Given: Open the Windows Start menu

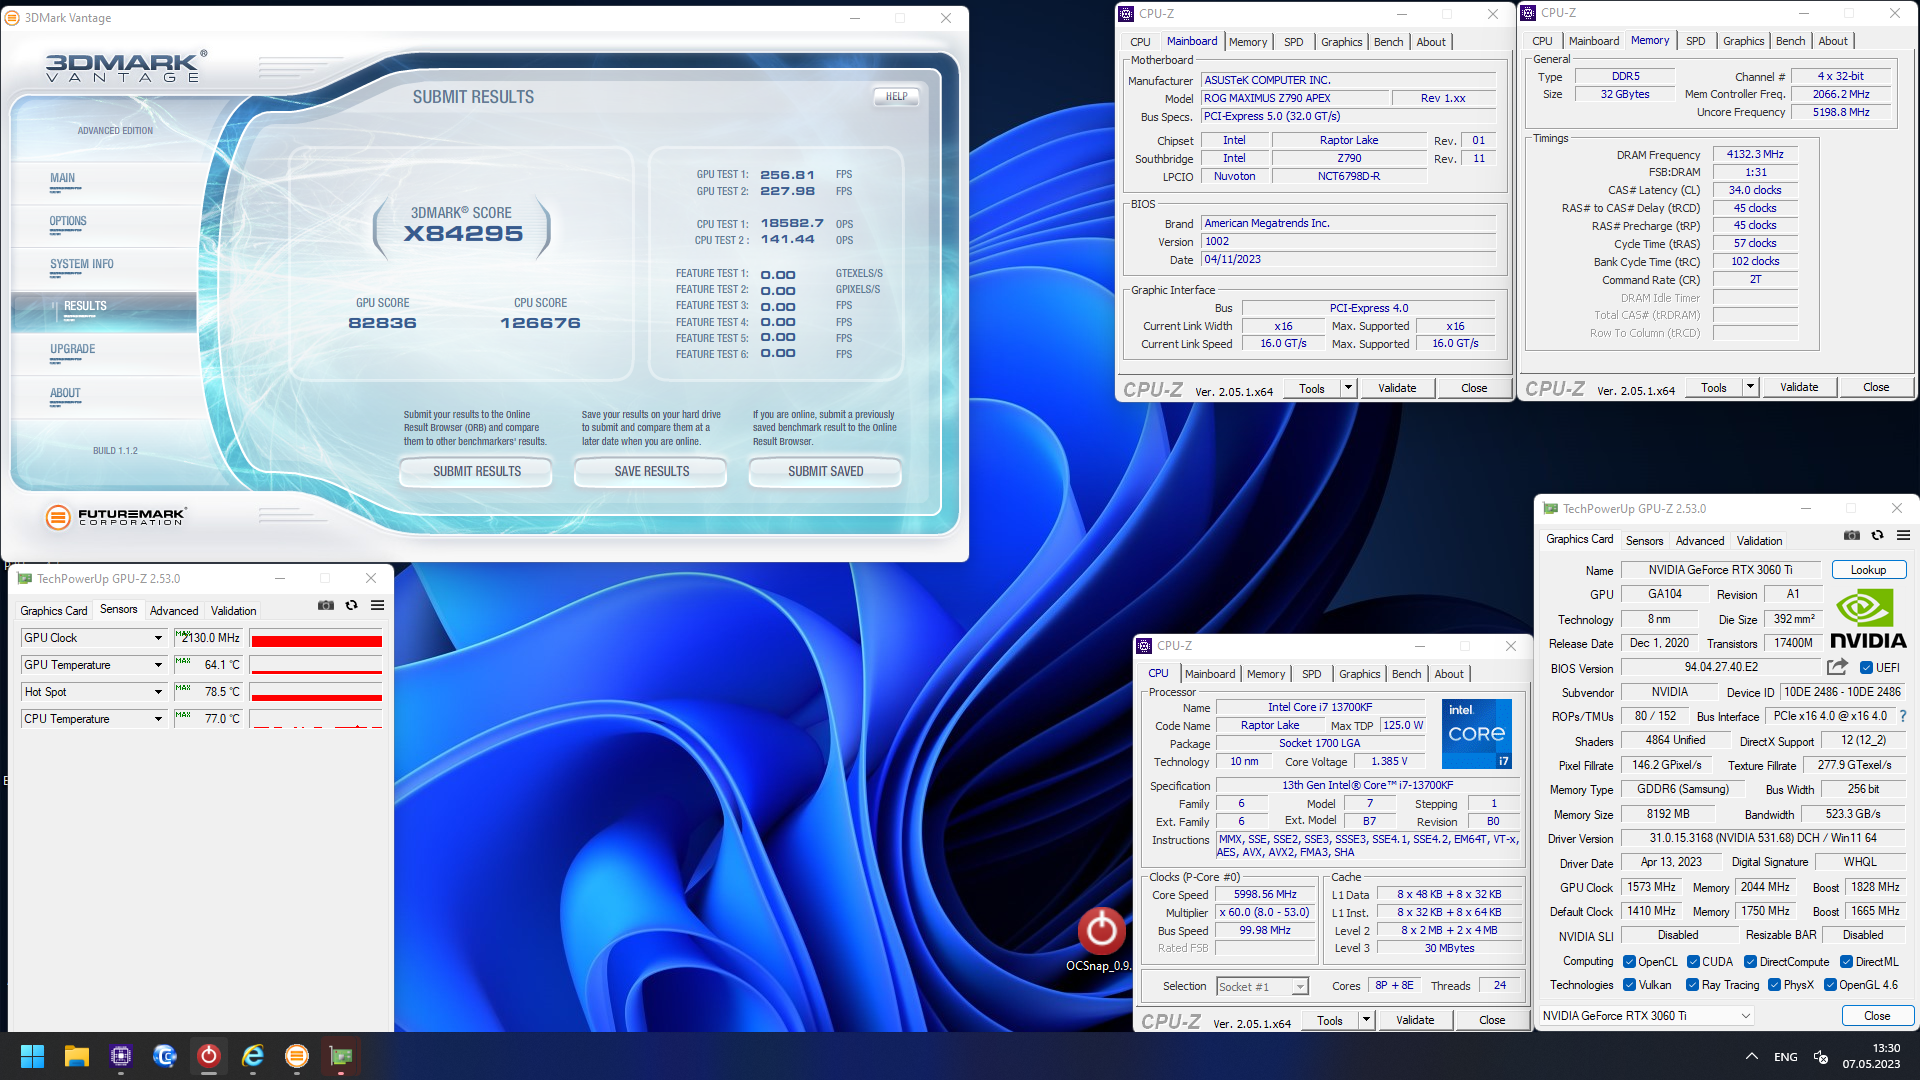Looking at the screenshot, I should click(x=32, y=1056).
